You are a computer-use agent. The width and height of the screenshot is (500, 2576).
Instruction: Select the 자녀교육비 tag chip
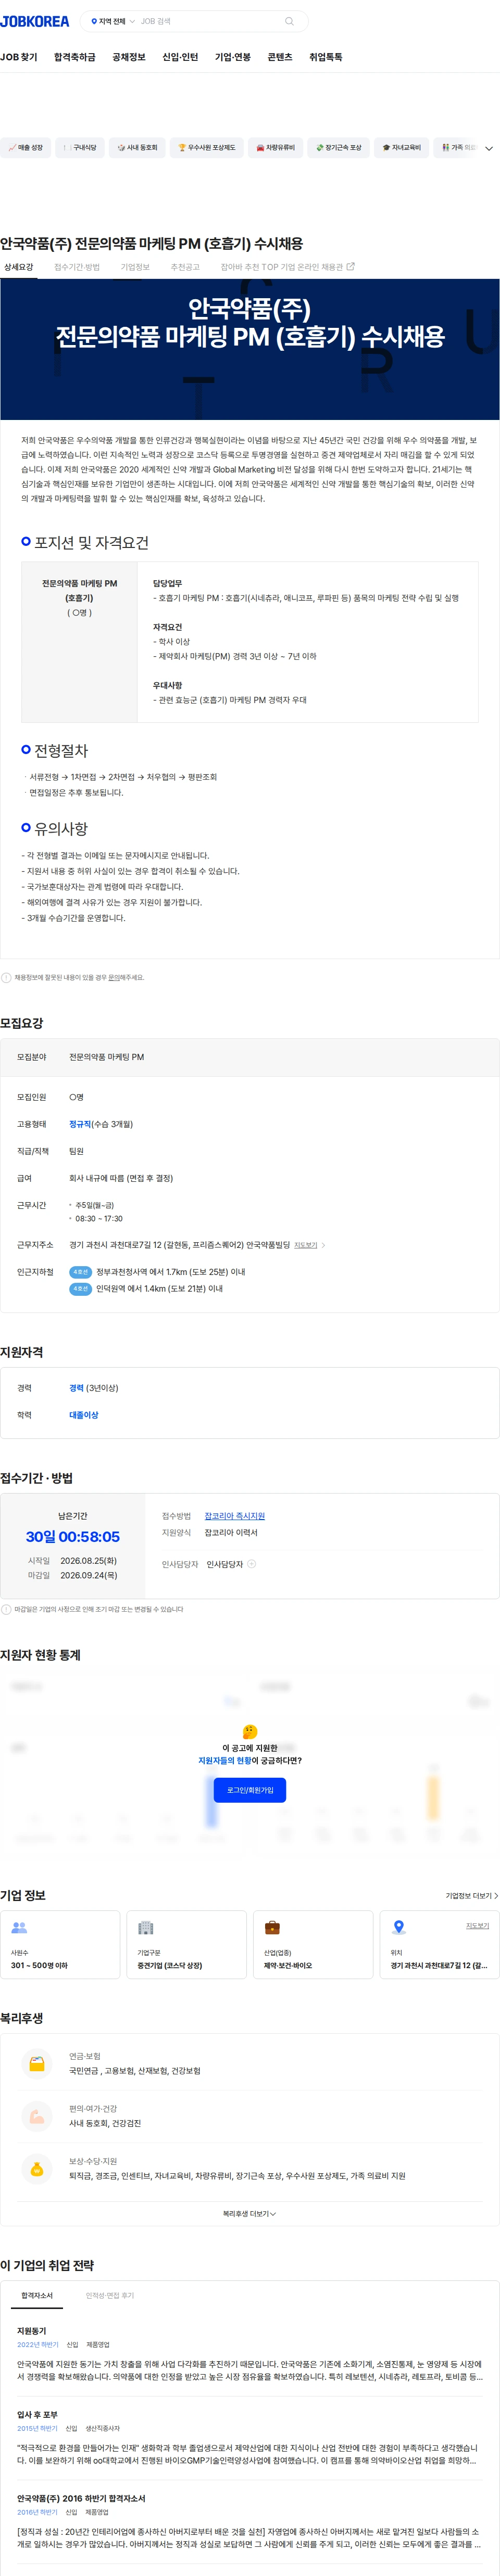(402, 147)
